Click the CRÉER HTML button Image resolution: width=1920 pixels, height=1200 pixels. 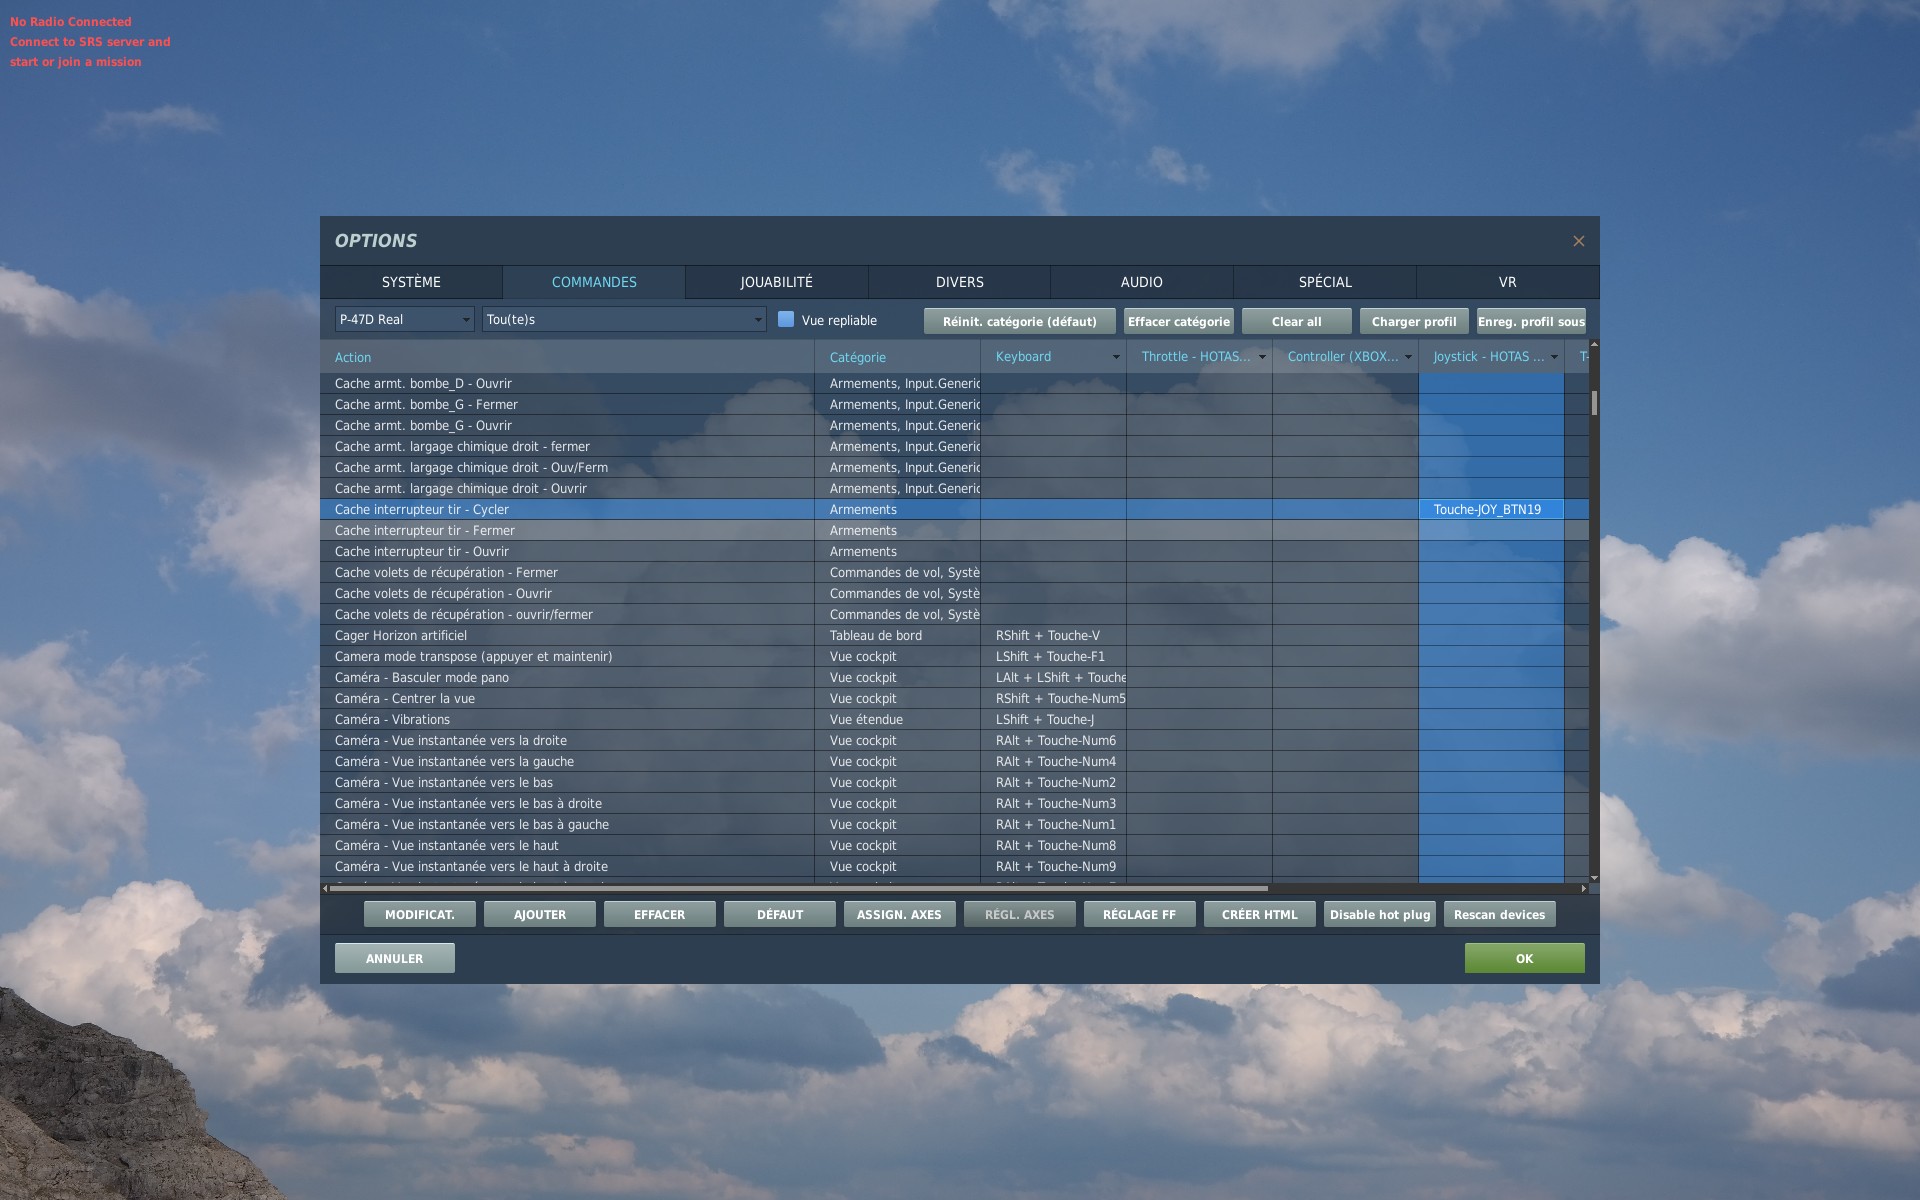tap(1260, 914)
